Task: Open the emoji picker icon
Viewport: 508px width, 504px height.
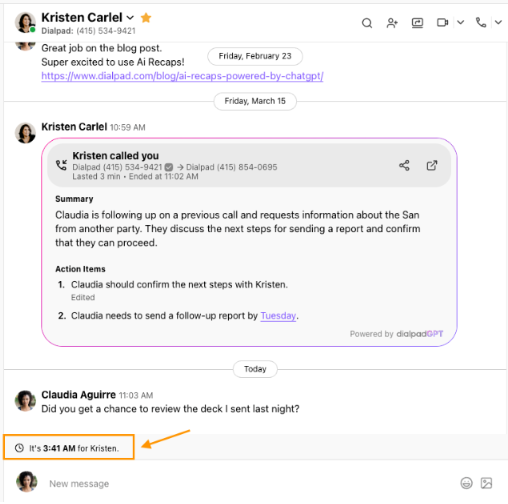Action: 466,483
